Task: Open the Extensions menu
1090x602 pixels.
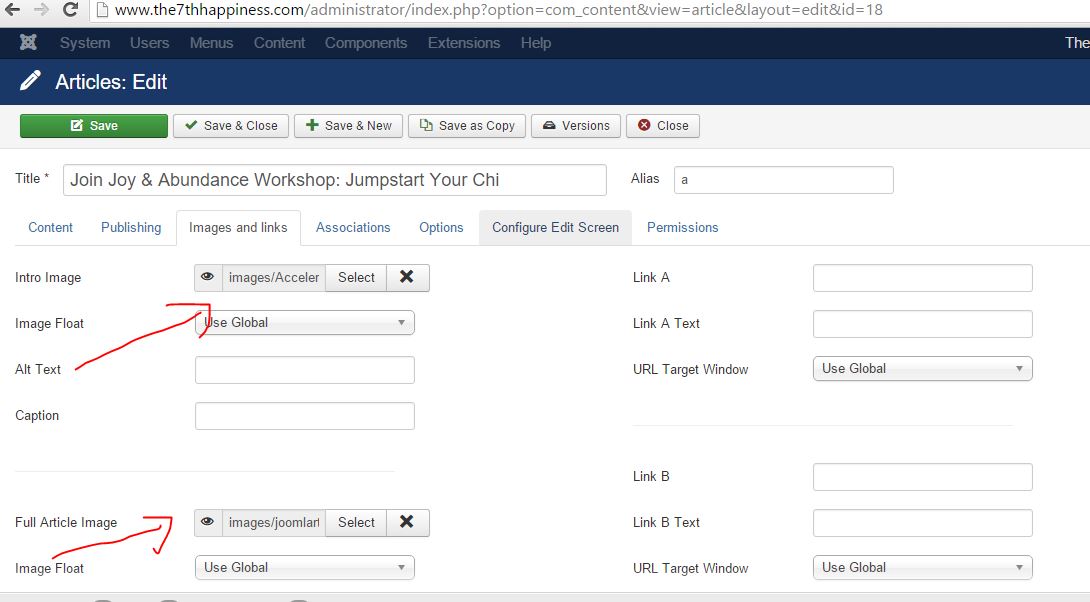Action: tap(464, 43)
